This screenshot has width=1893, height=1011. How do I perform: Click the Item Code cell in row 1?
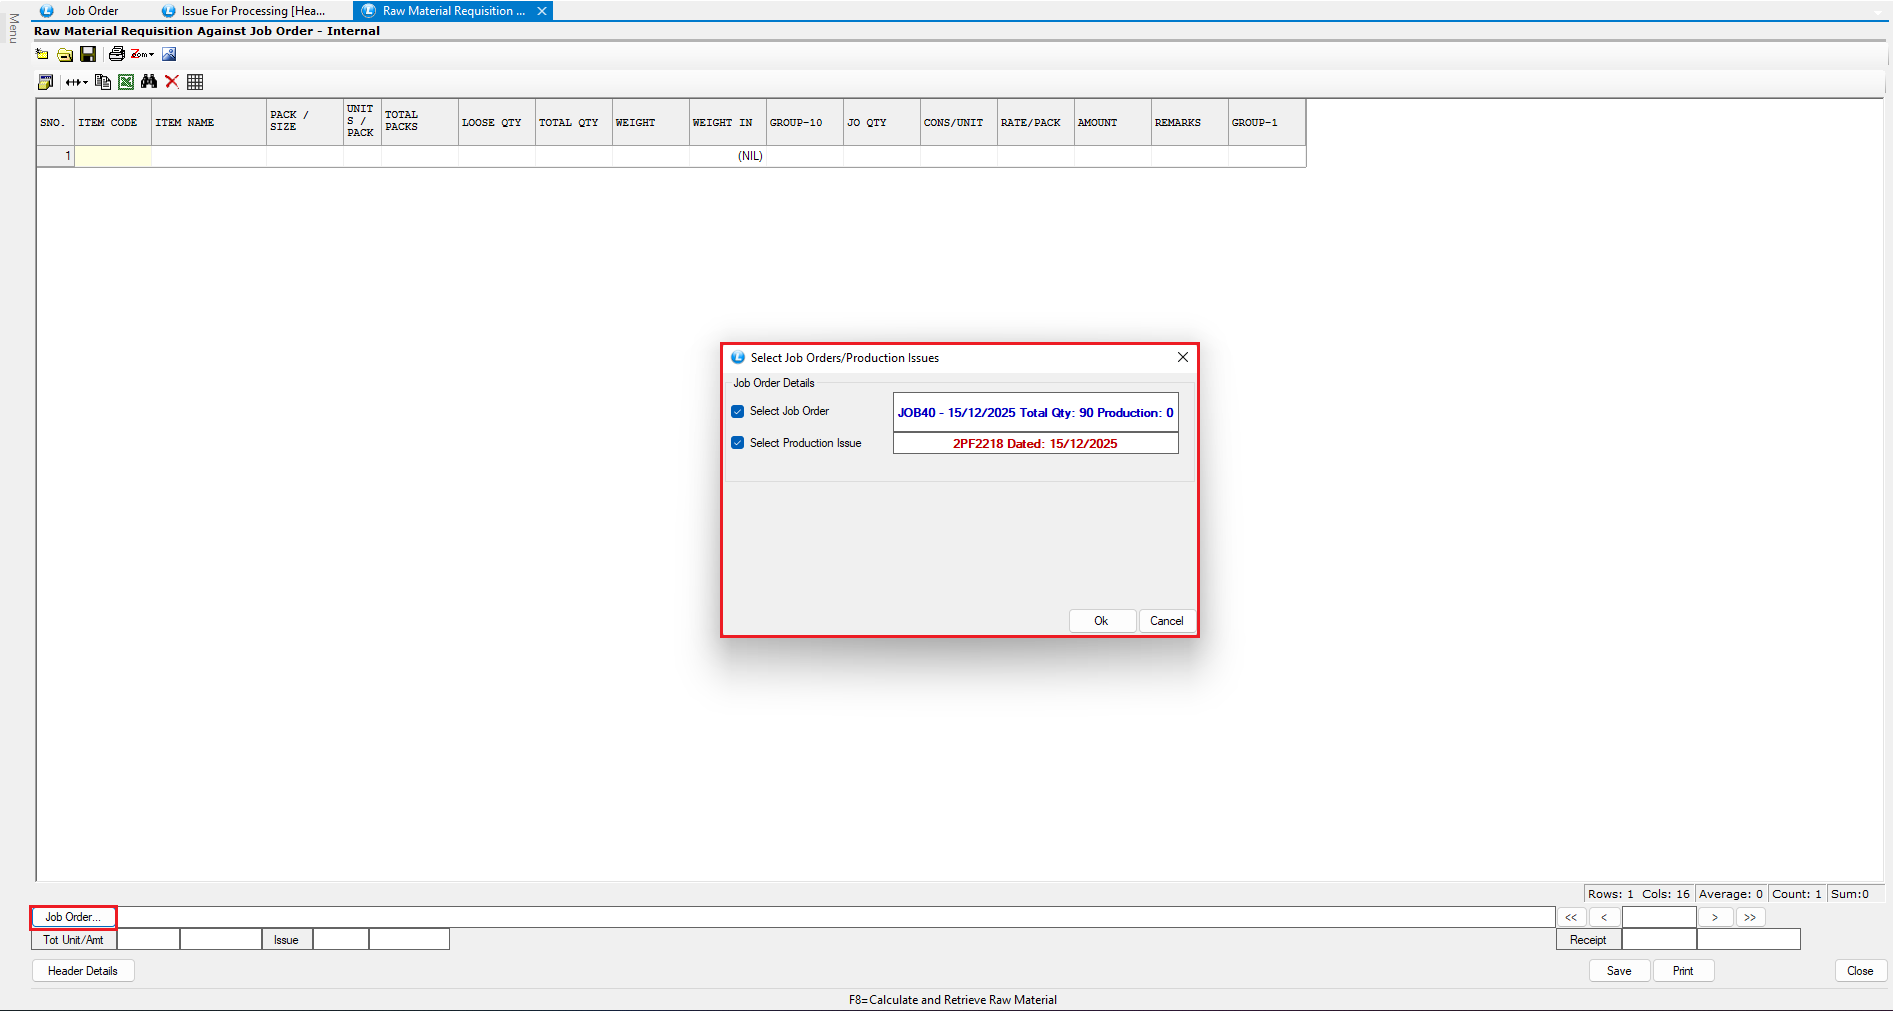tap(113, 156)
